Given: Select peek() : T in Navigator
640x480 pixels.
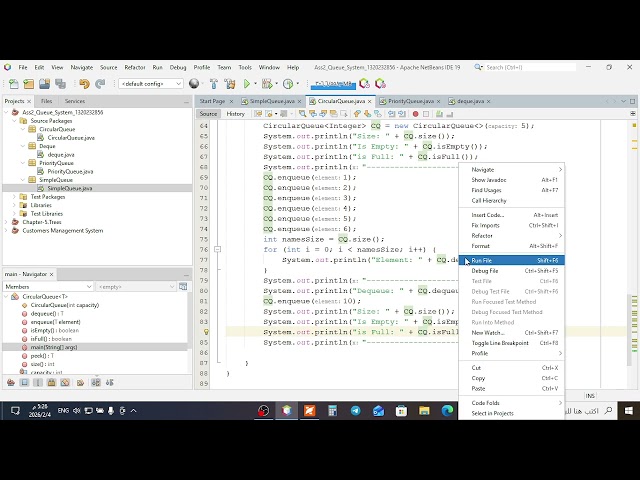Looking at the screenshot, I should (x=42, y=356).
